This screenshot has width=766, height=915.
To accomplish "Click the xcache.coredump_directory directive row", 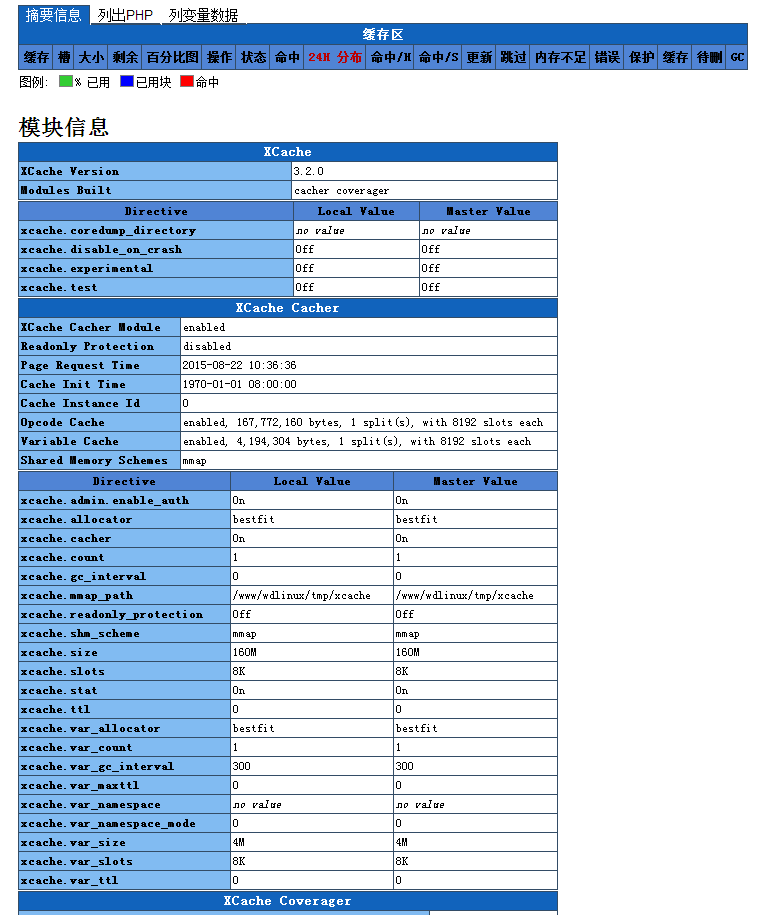I will coord(288,231).
